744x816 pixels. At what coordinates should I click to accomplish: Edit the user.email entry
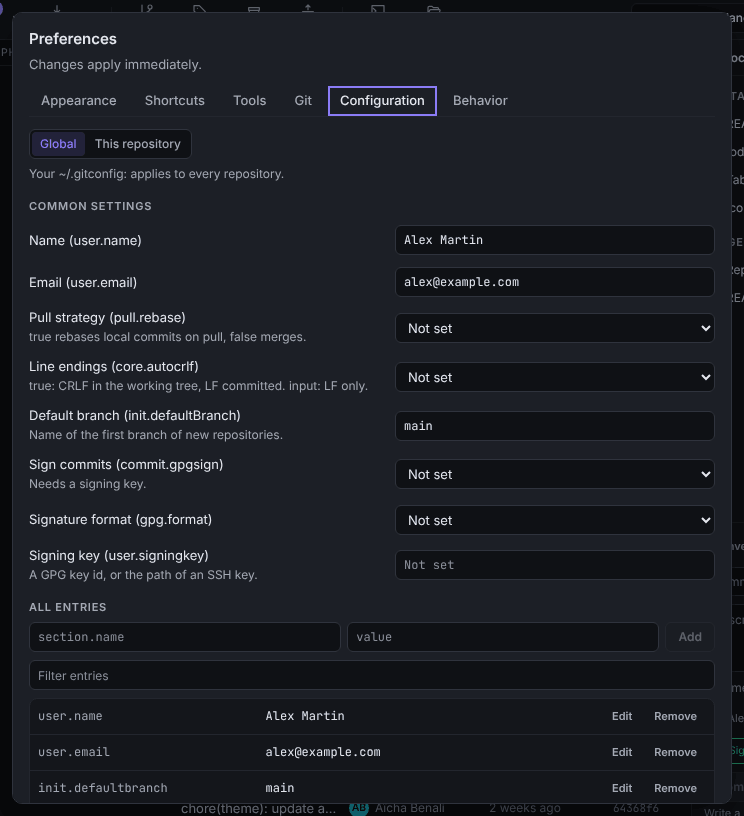pyautogui.click(x=622, y=752)
